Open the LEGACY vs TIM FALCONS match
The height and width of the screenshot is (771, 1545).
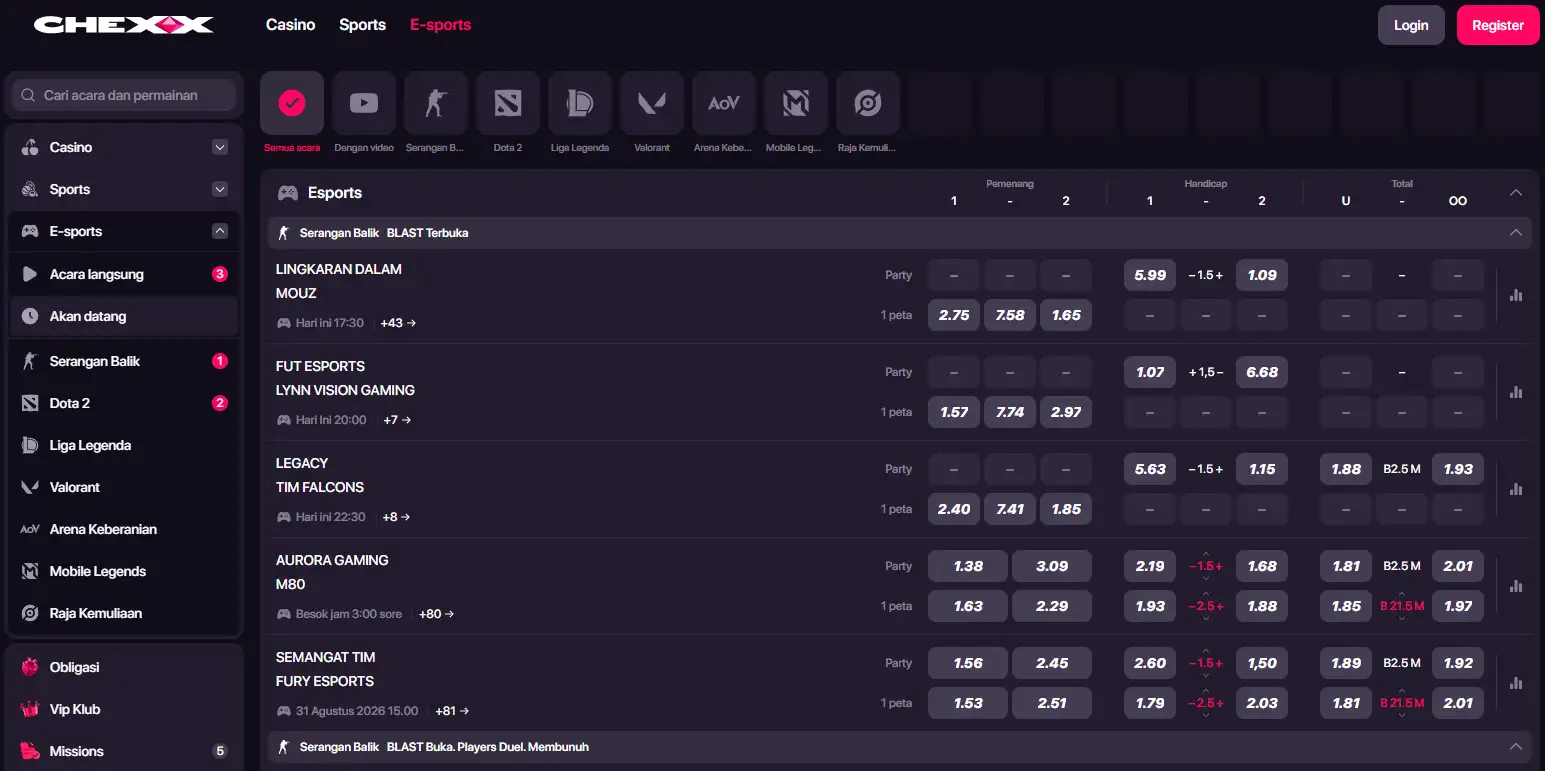click(320, 475)
